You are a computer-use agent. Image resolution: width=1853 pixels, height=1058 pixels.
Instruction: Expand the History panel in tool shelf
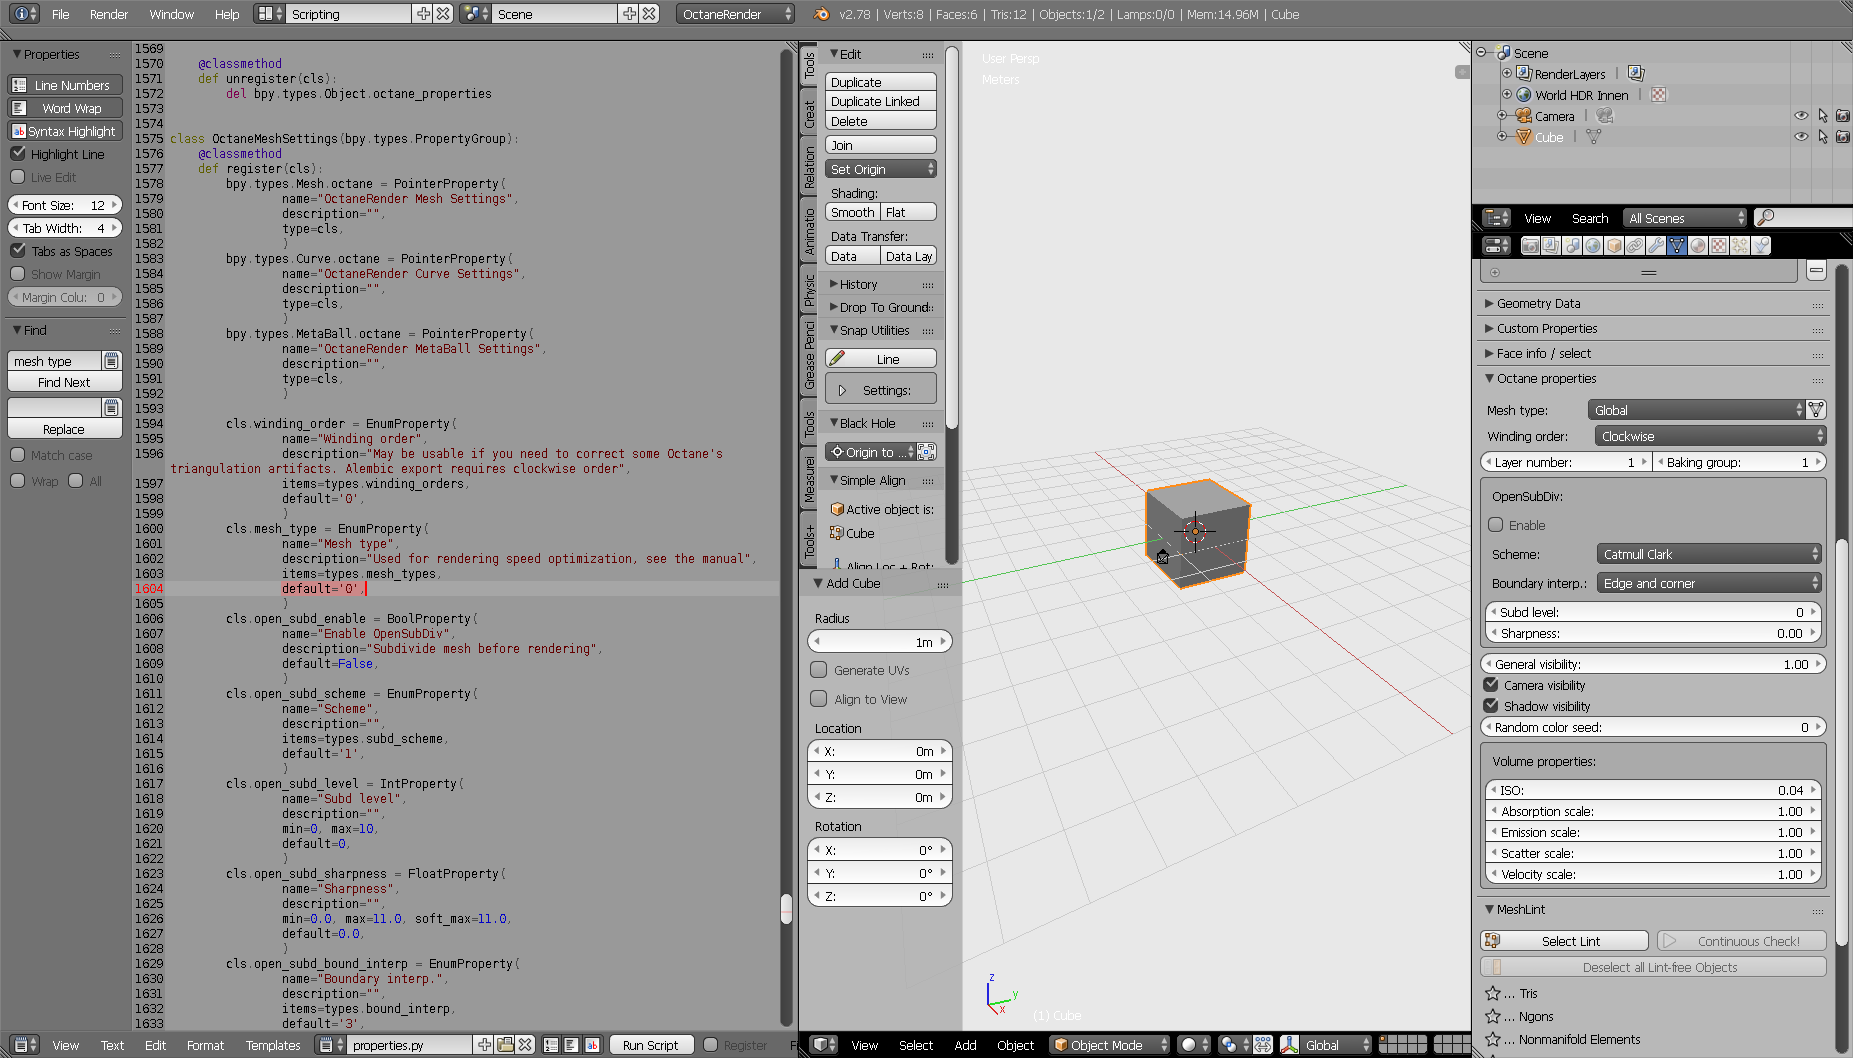pyautogui.click(x=859, y=284)
